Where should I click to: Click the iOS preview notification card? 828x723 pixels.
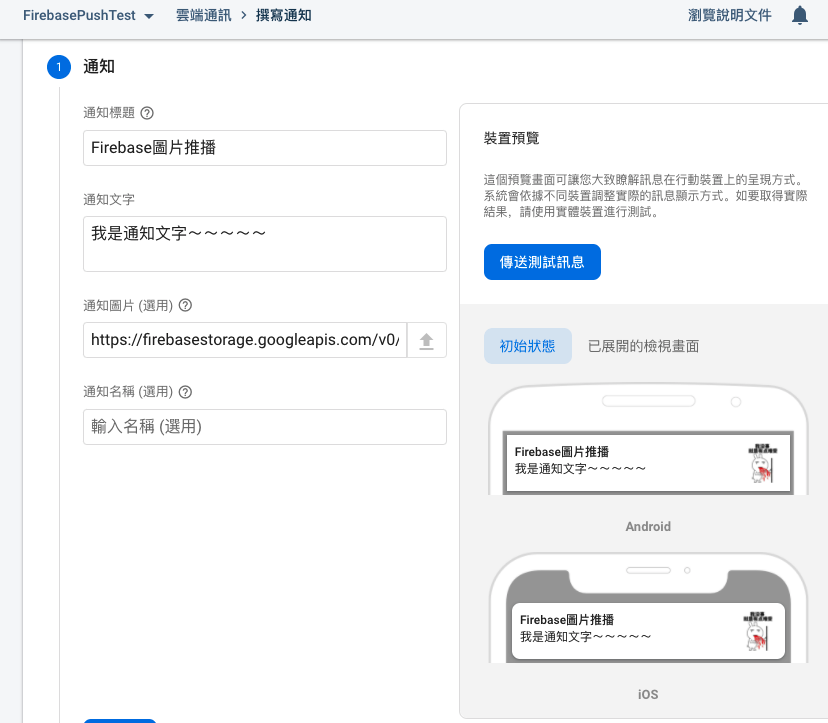pyautogui.click(x=648, y=631)
